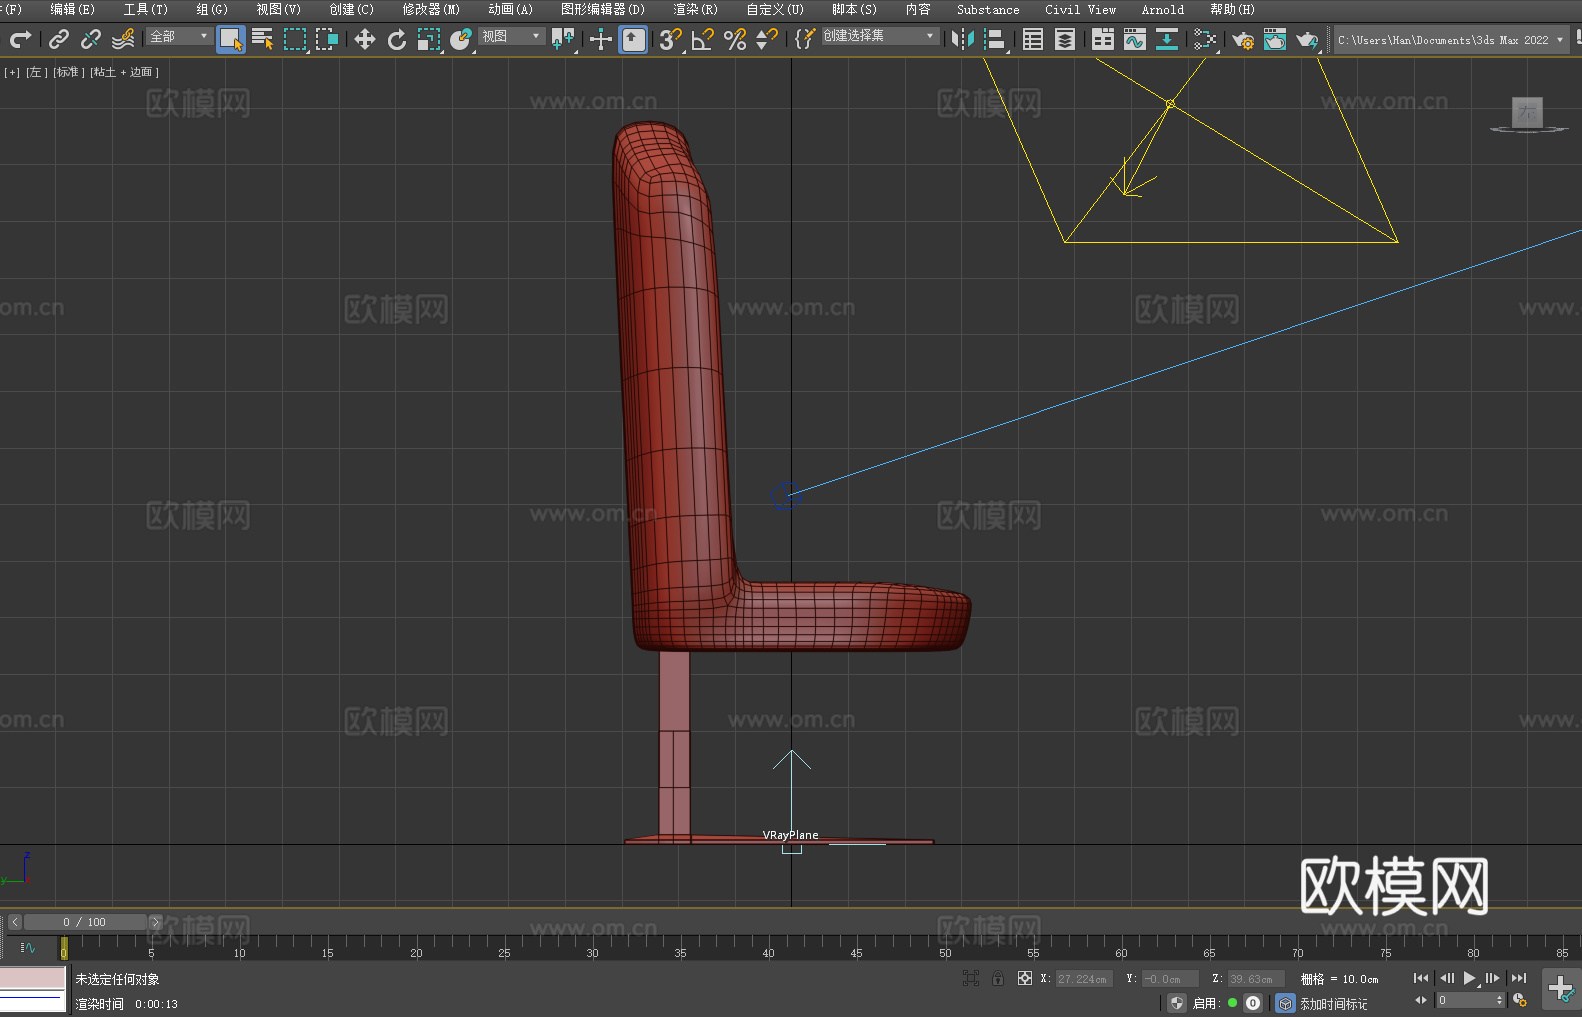Open the selection filter 全部 dropdown
The image size is (1582, 1017).
coord(180,36)
